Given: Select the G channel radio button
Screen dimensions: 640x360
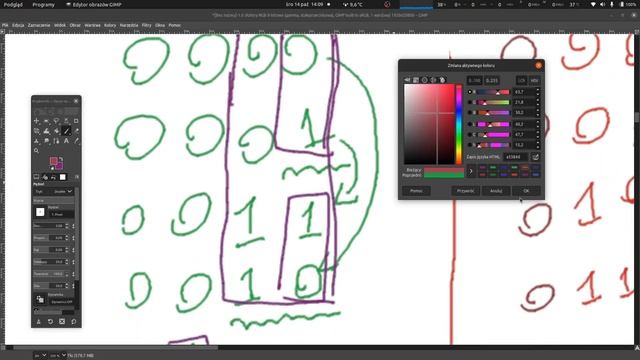Looking at the screenshot, I should pos(470,102).
